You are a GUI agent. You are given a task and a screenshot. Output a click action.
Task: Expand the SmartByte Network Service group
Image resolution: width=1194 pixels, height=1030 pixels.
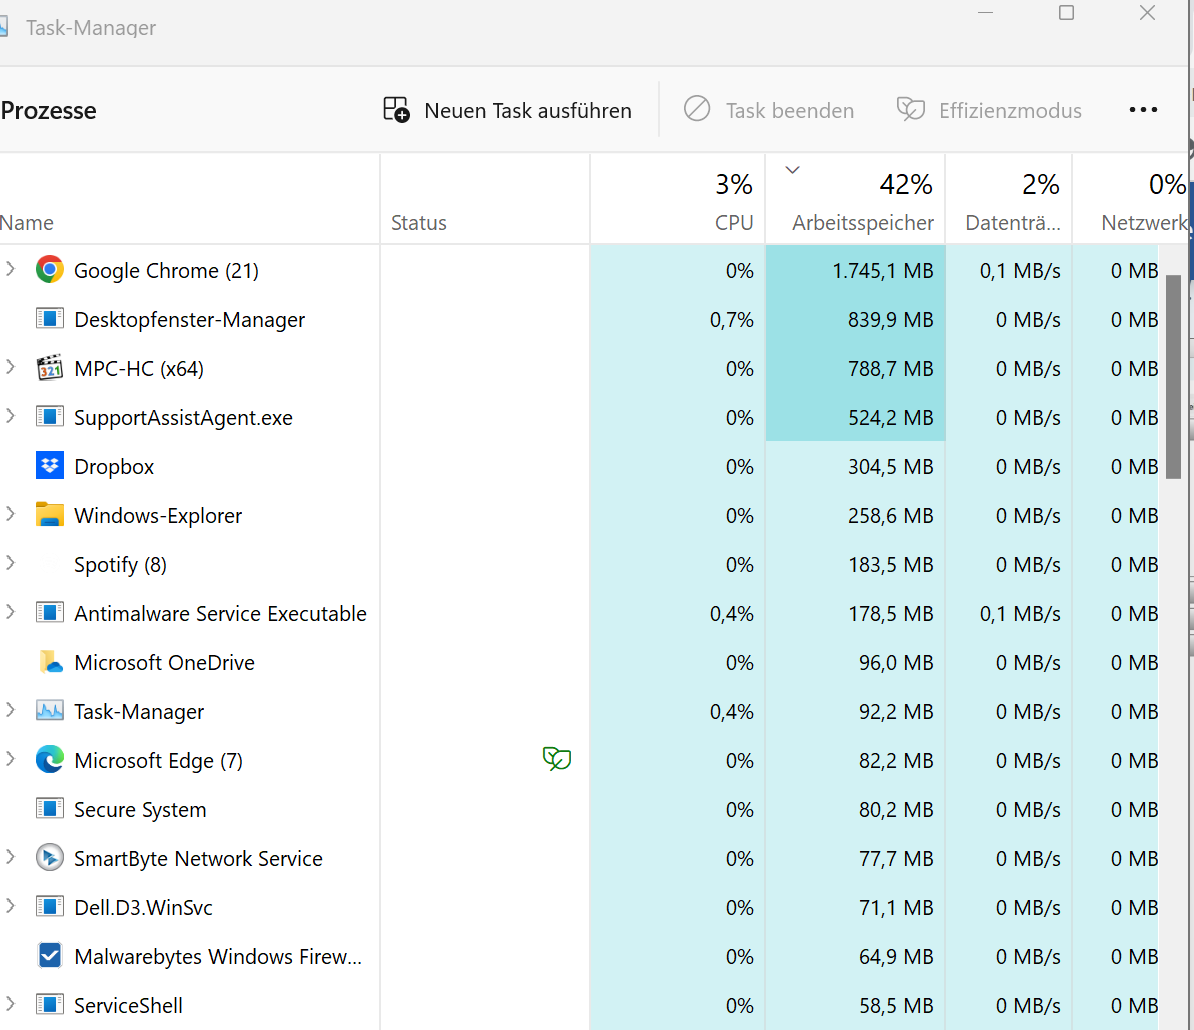coord(11,856)
